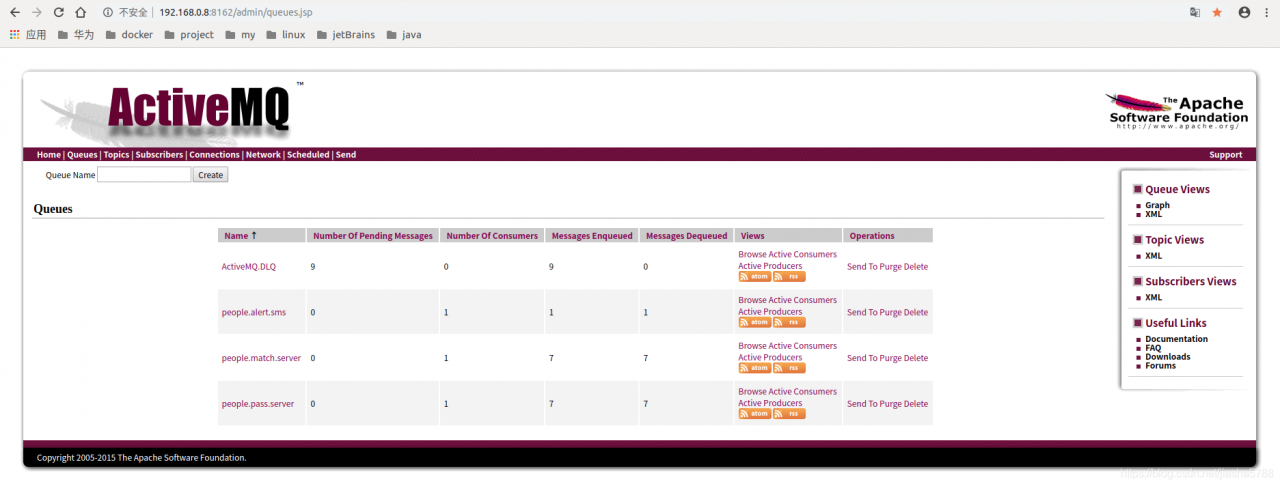Open atom feed for ActiveMQ.DLQ
The width and height of the screenshot is (1280, 486).
point(754,277)
